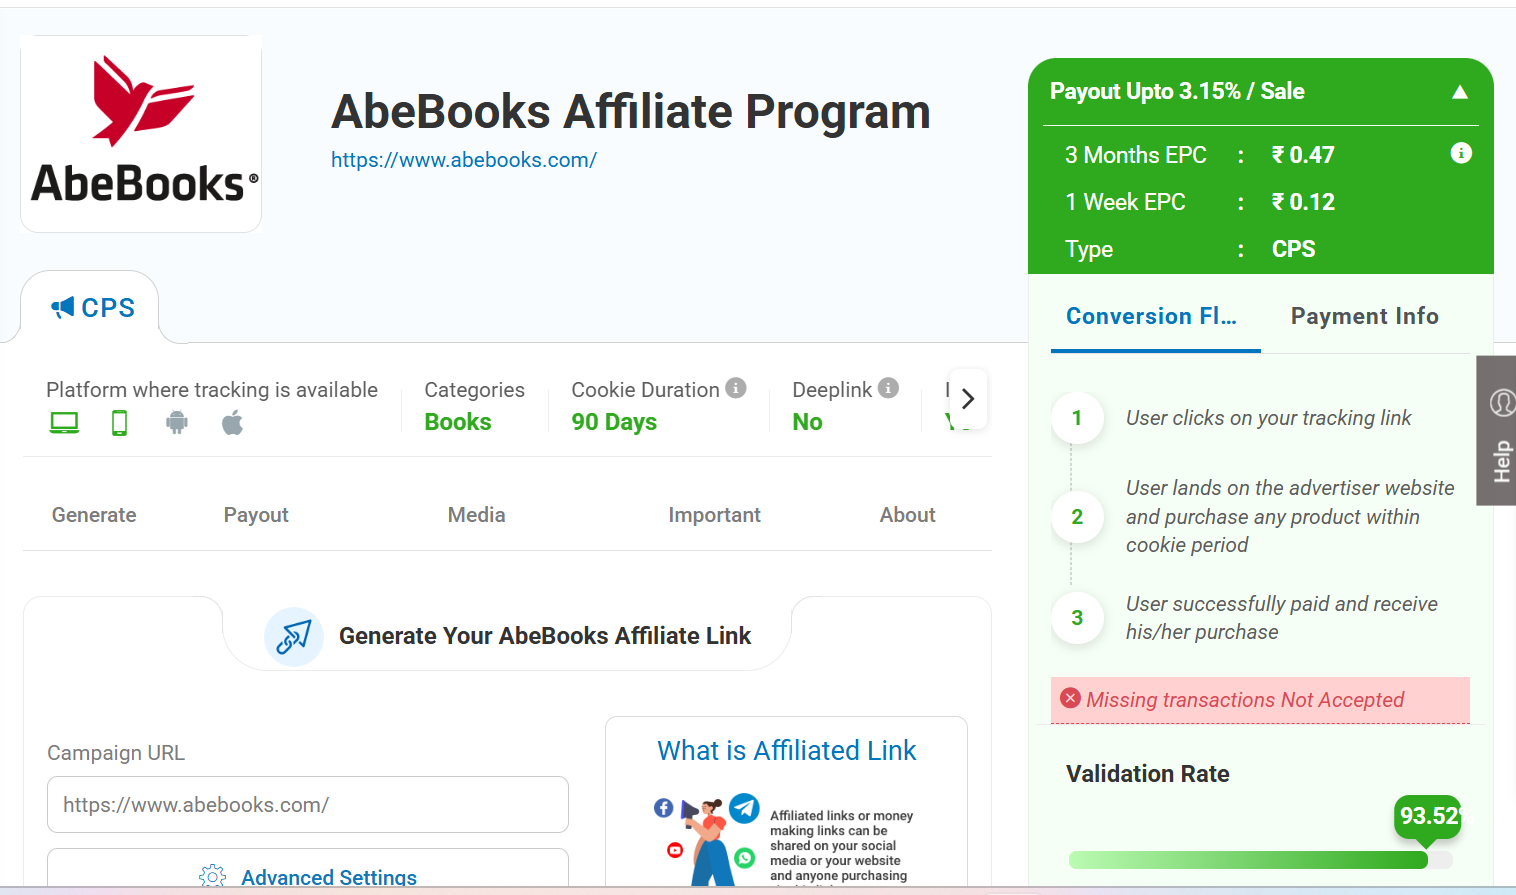Click the red cross Missing transactions icon

tap(1071, 698)
